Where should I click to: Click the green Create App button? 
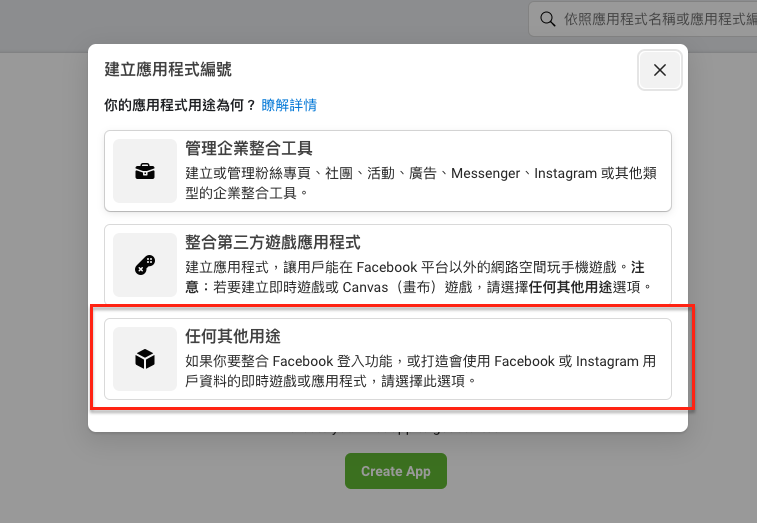click(x=396, y=471)
